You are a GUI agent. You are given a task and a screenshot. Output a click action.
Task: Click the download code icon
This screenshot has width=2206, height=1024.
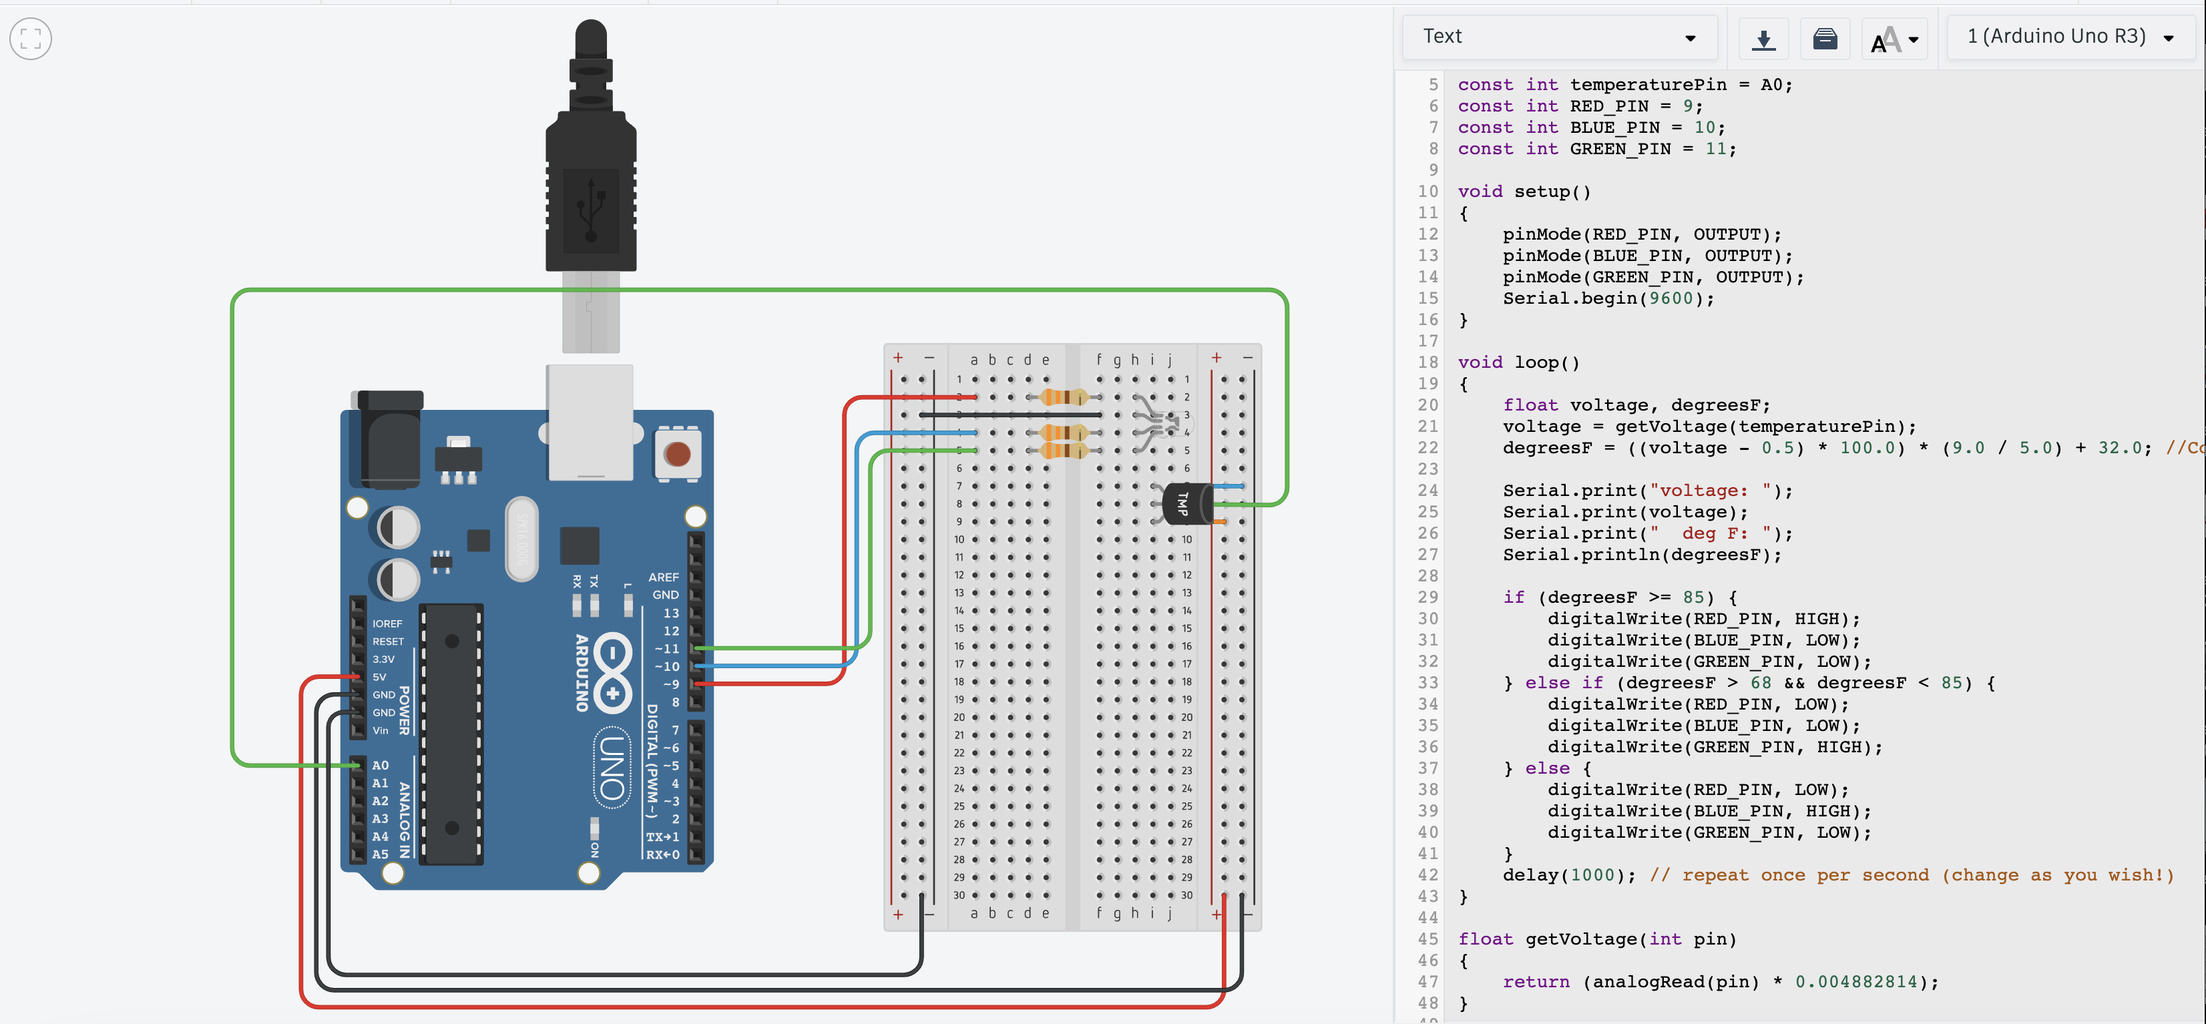[x=1763, y=38]
